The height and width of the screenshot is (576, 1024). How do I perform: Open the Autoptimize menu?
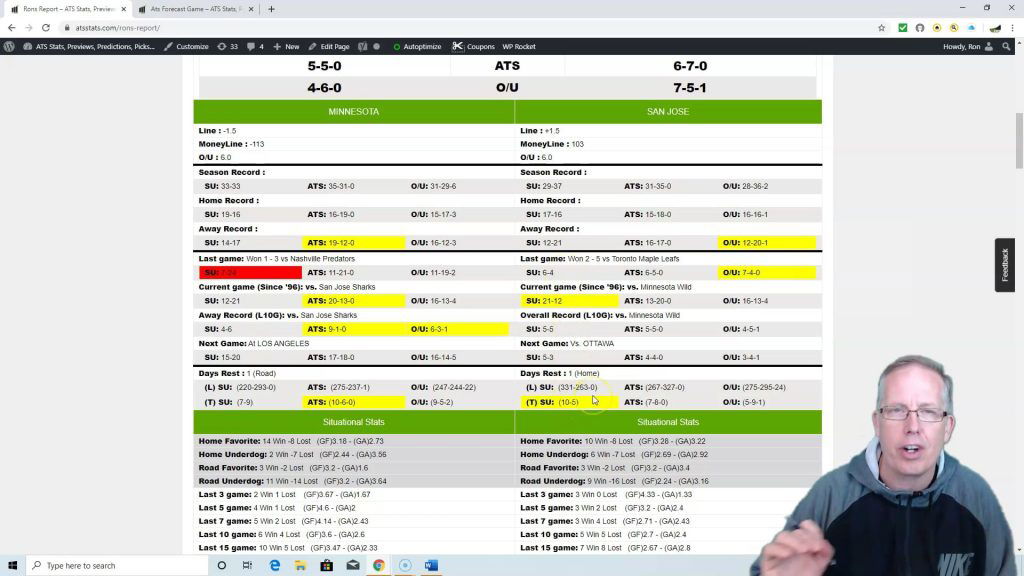pyautogui.click(x=417, y=46)
